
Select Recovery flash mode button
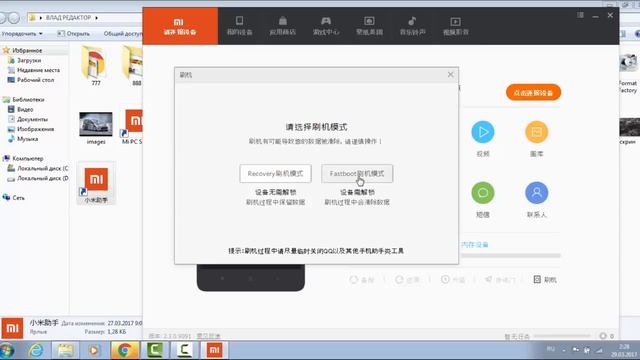click(276, 173)
